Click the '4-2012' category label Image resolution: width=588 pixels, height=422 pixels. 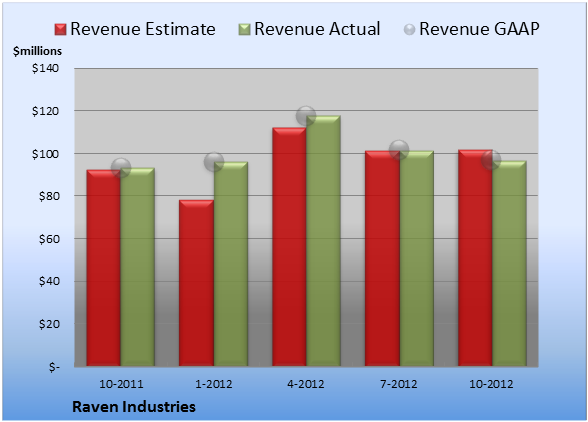click(306, 384)
